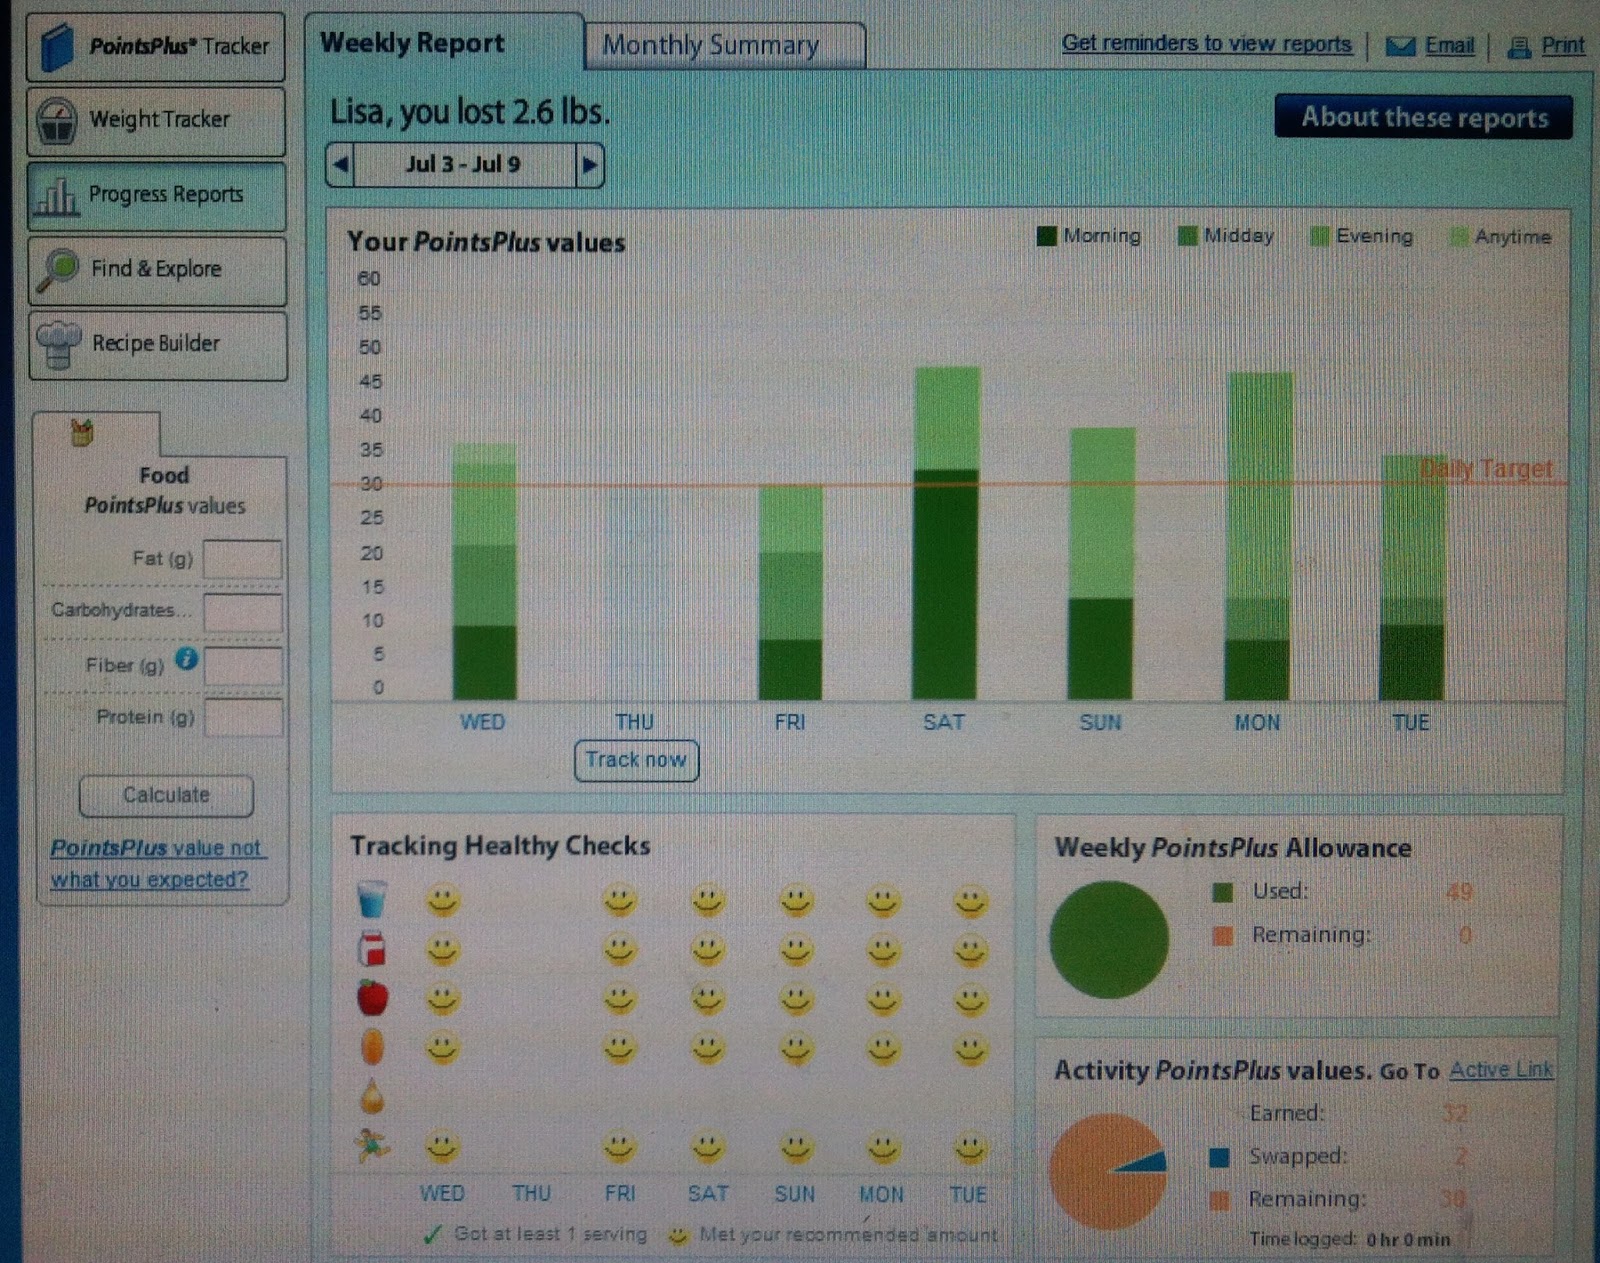The width and height of the screenshot is (1600, 1263).
Task: Click the Track now button for Thursday
Action: pyautogui.click(x=637, y=760)
